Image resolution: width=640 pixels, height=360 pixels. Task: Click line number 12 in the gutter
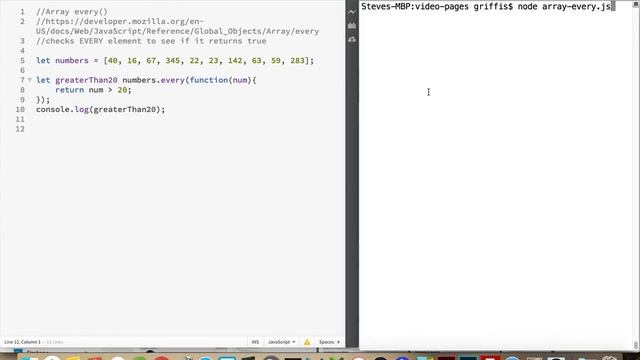[x=20, y=129]
